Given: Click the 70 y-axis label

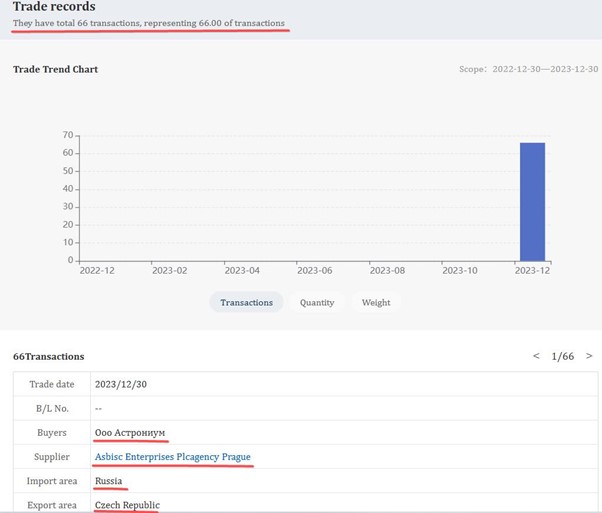Looking at the screenshot, I should point(68,135).
